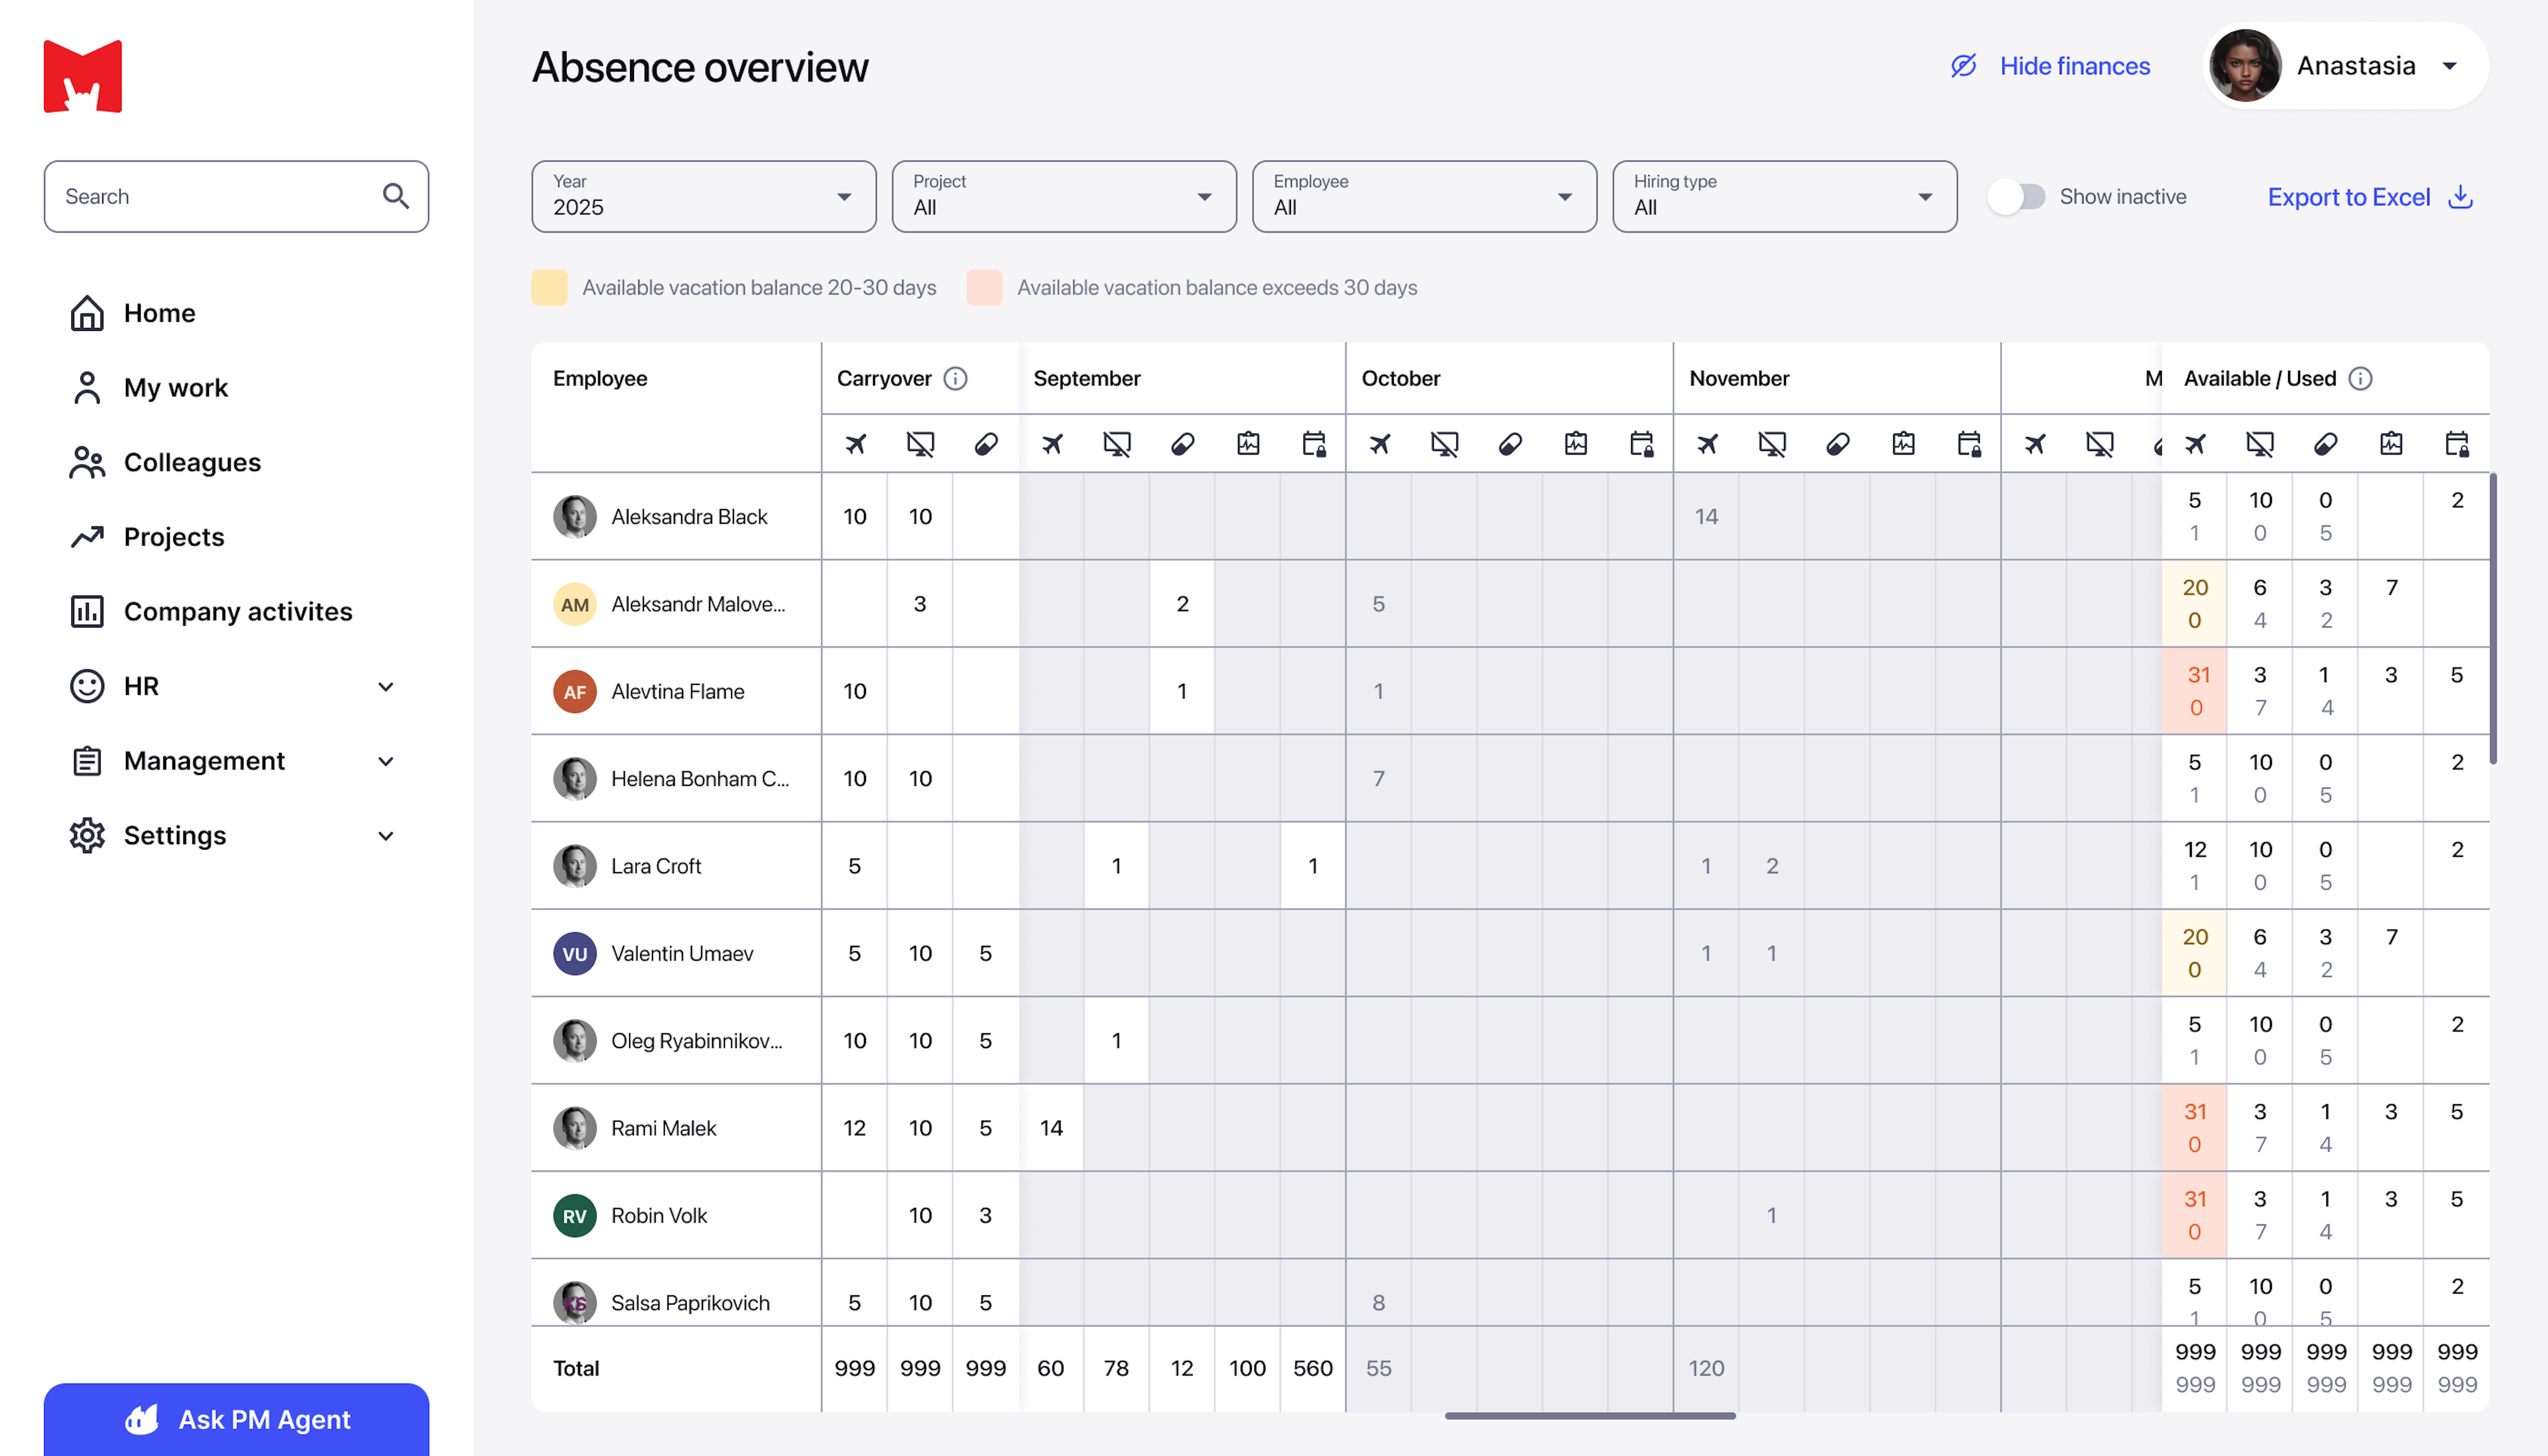The width and height of the screenshot is (2548, 1456).
Task: Click the locked calendar icon under October
Action: click(1641, 444)
